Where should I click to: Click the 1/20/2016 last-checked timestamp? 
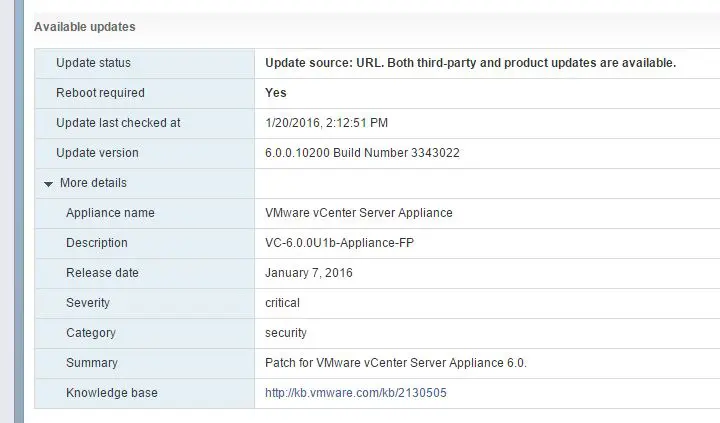coord(326,123)
